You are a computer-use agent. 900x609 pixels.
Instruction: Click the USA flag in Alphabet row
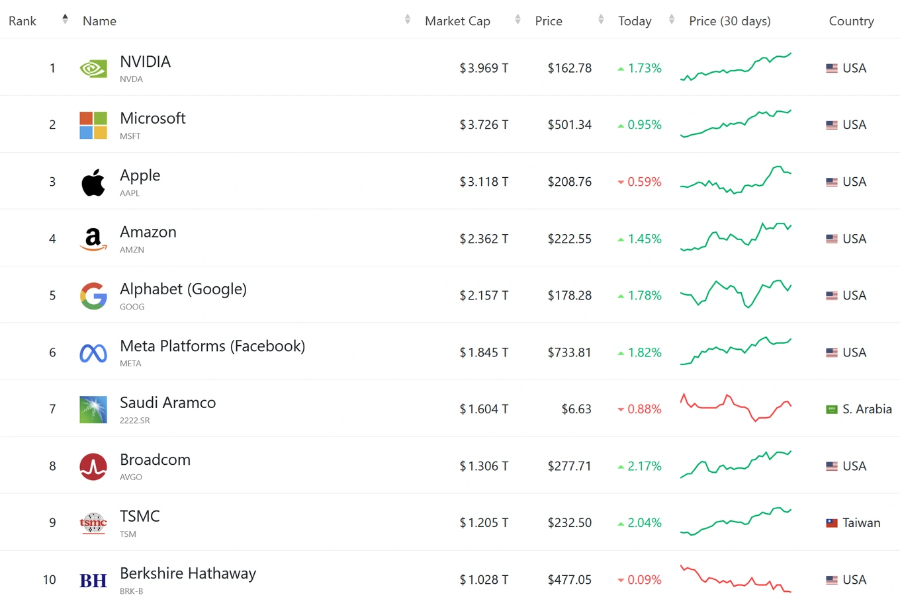click(x=832, y=296)
